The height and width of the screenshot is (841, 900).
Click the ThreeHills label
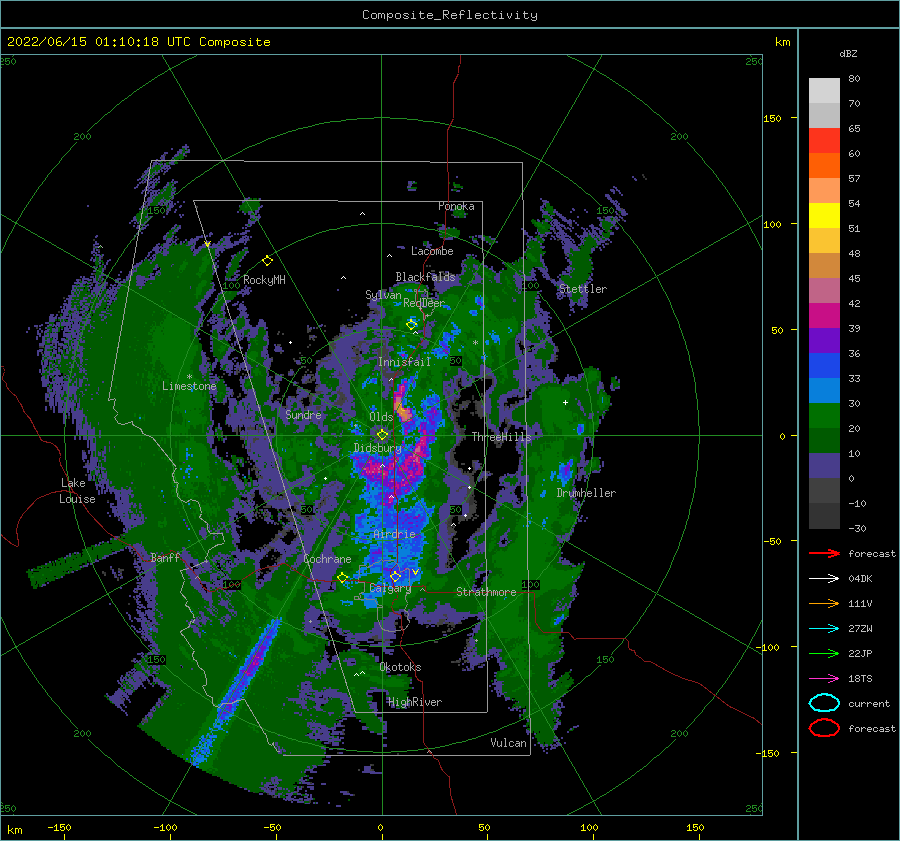[x=501, y=437]
